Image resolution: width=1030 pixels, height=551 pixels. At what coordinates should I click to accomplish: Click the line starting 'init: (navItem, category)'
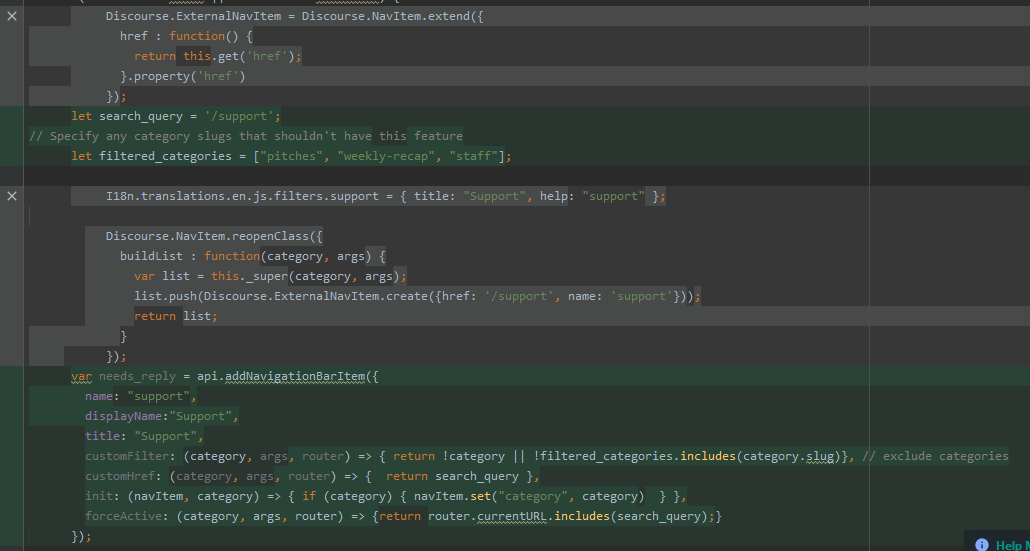click(x=386, y=496)
